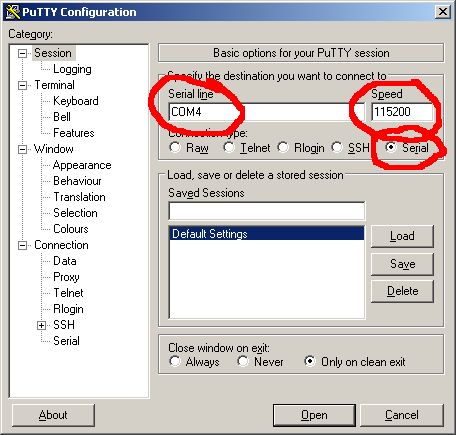The image size is (456, 435).
Task: Collapse the Connection tree node
Action: coord(22,246)
